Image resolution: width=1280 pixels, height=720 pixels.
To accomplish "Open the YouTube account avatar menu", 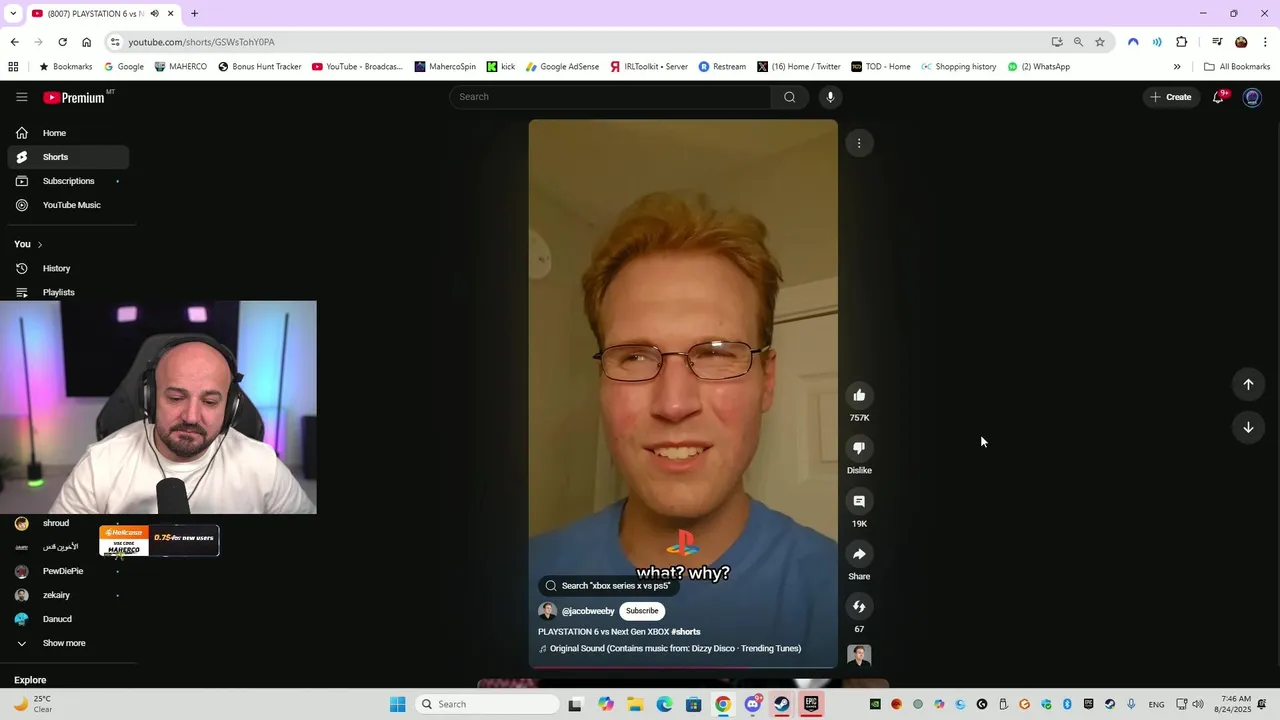I will tap(1252, 97).
